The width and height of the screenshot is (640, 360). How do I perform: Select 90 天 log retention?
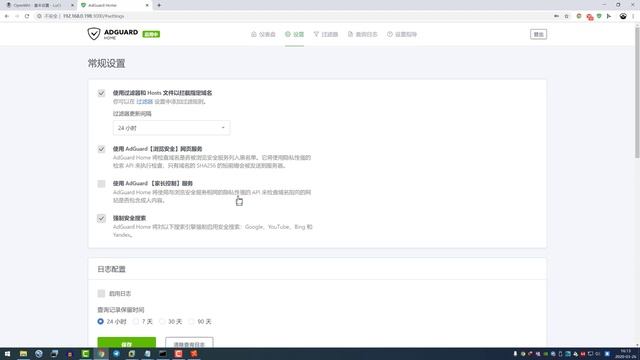click(191, 322)
